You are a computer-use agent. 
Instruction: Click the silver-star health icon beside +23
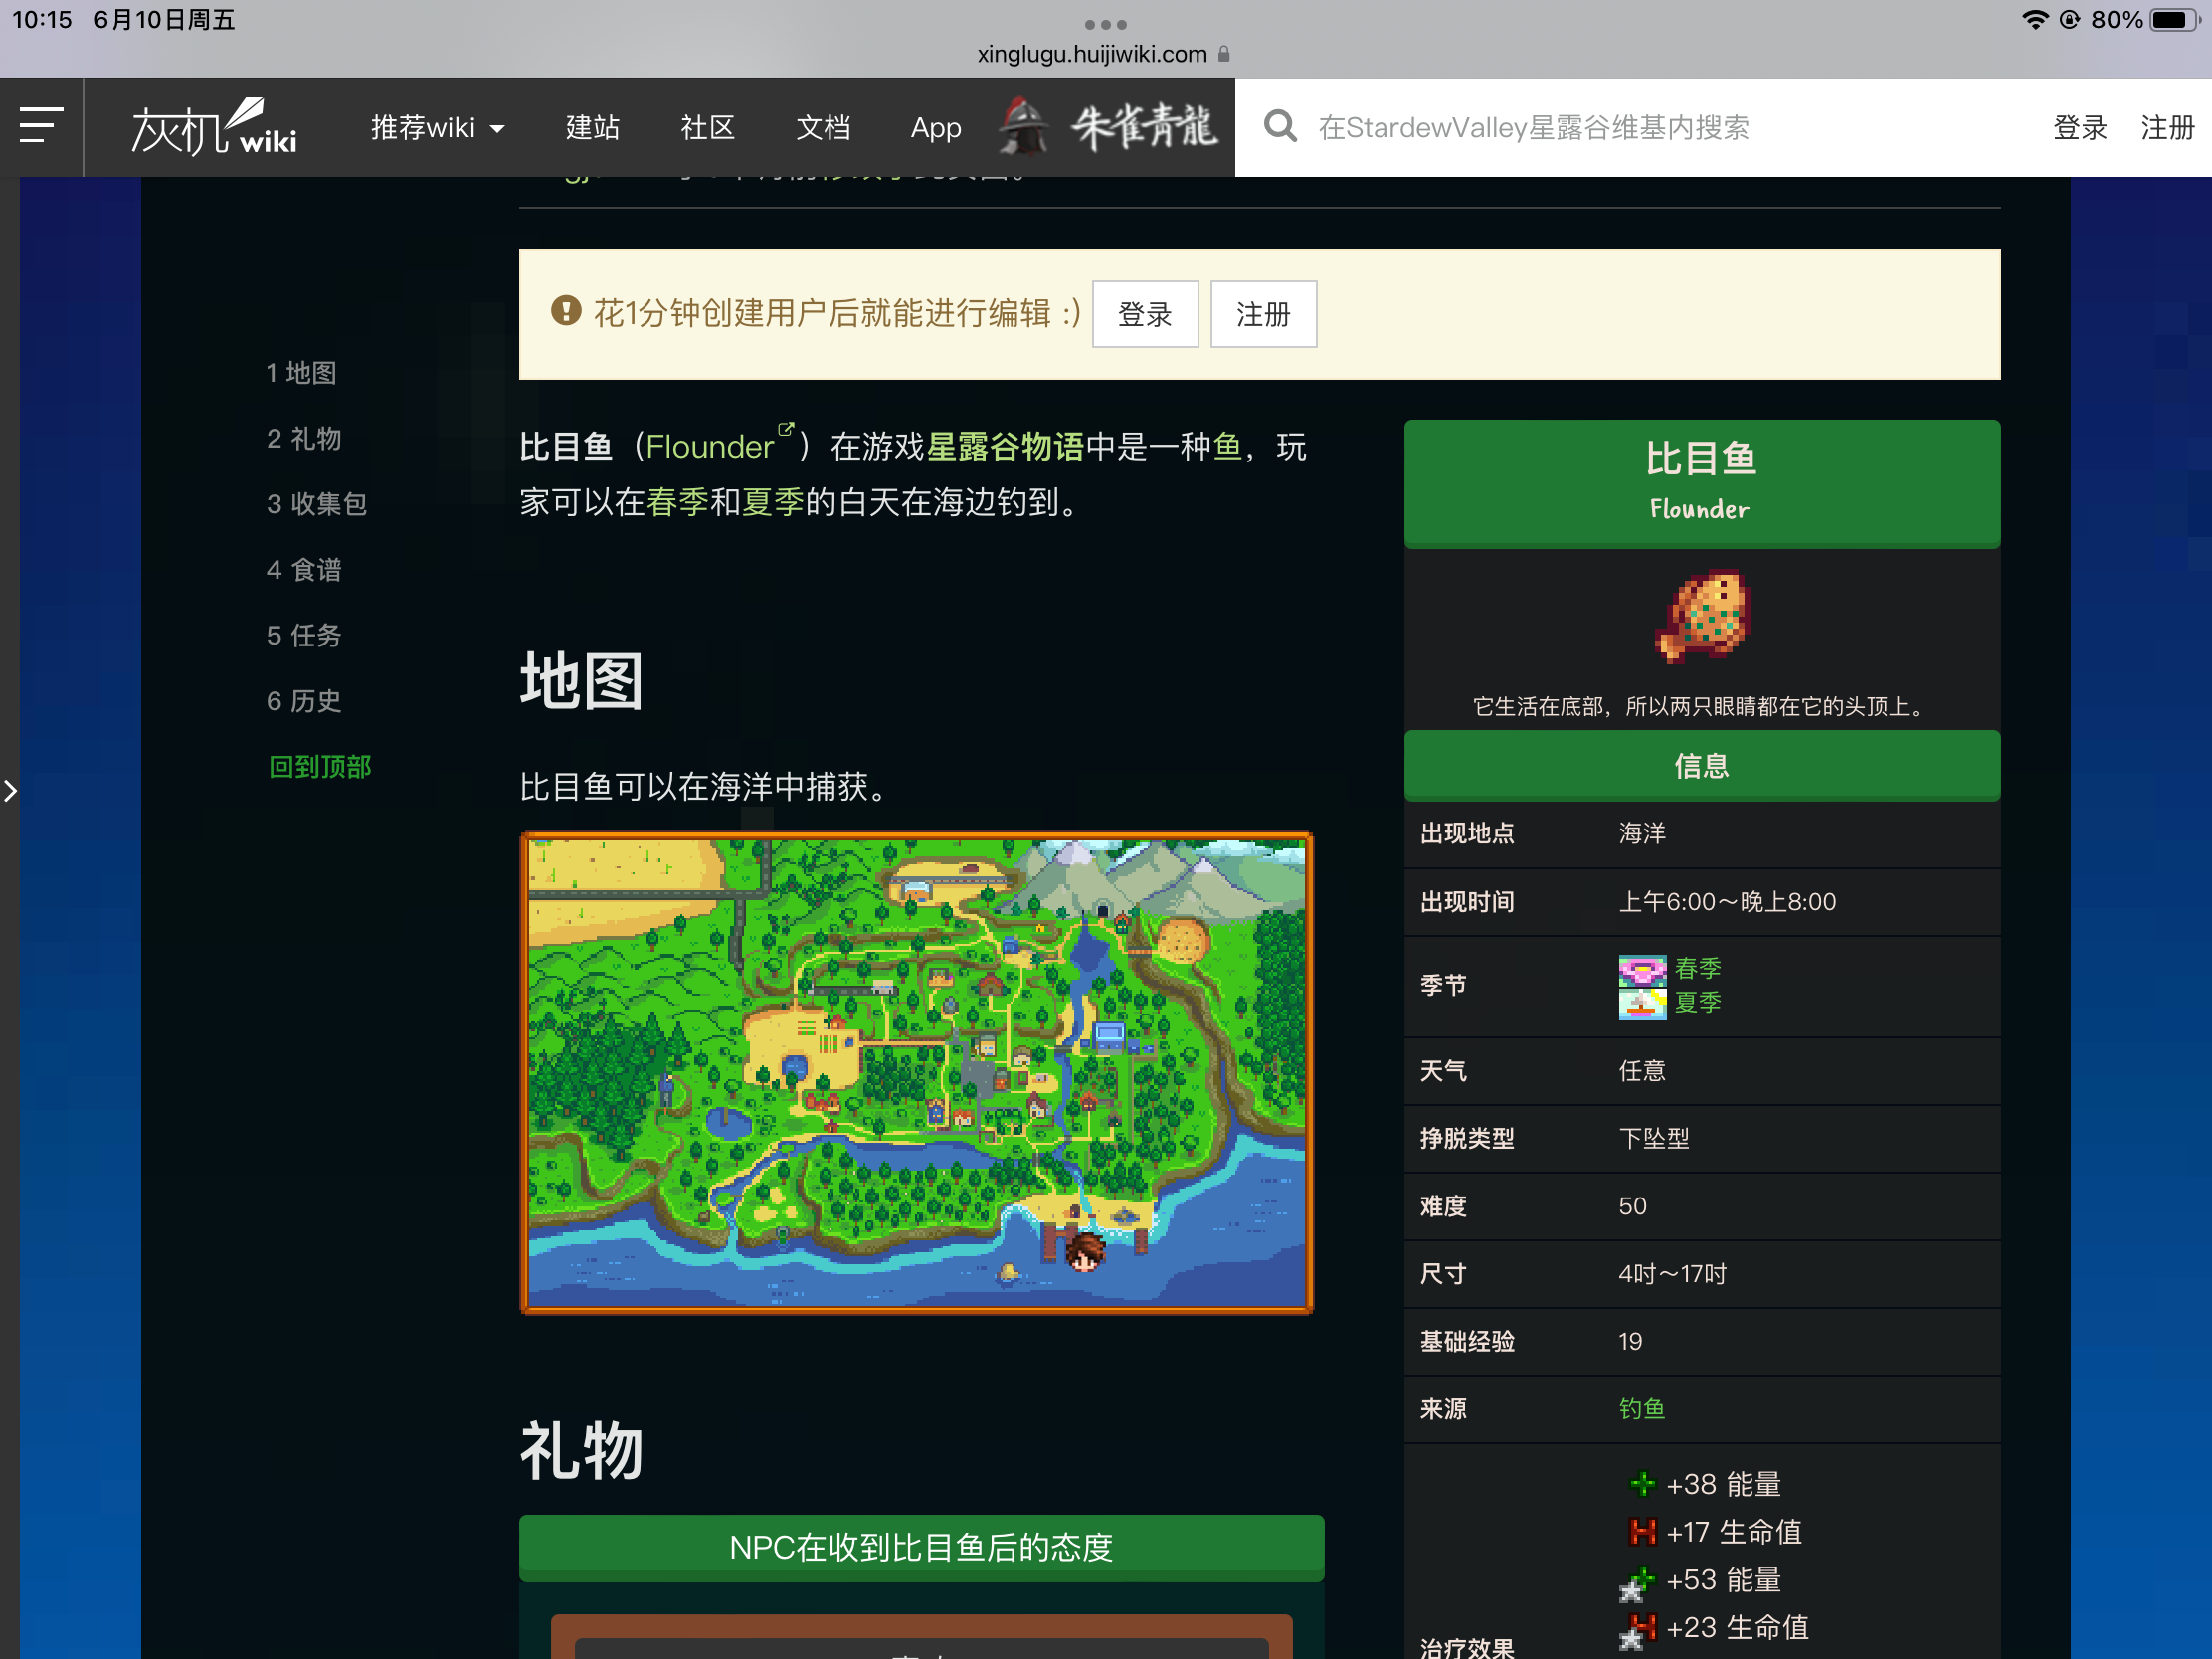(x=1638, y=1630)
